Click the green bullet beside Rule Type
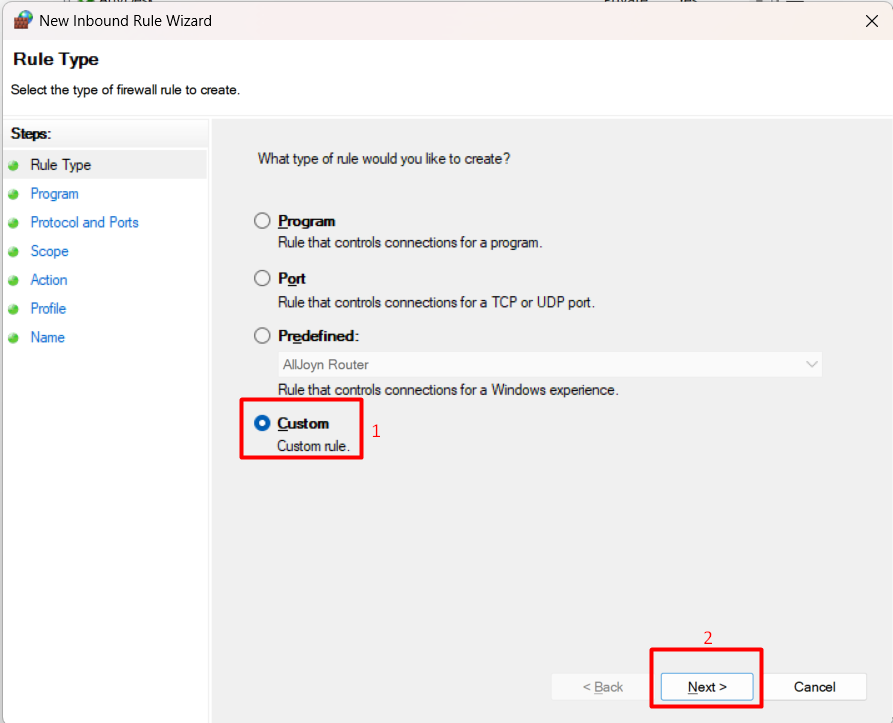Screen dimensions: 893x723 [x=14, y=166]
